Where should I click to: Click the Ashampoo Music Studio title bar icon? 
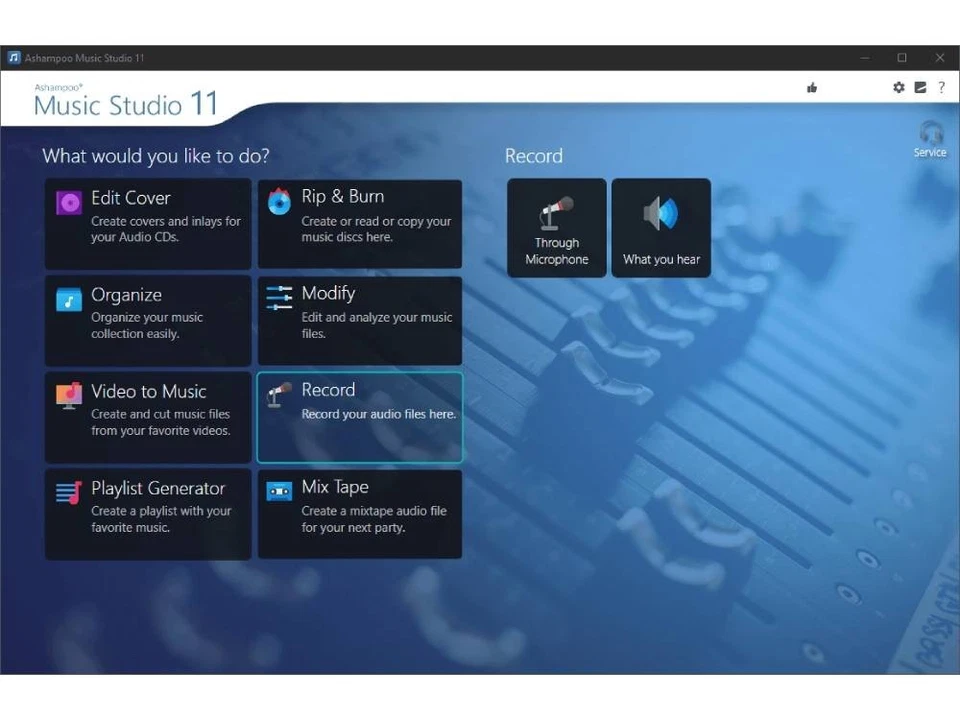13,58
